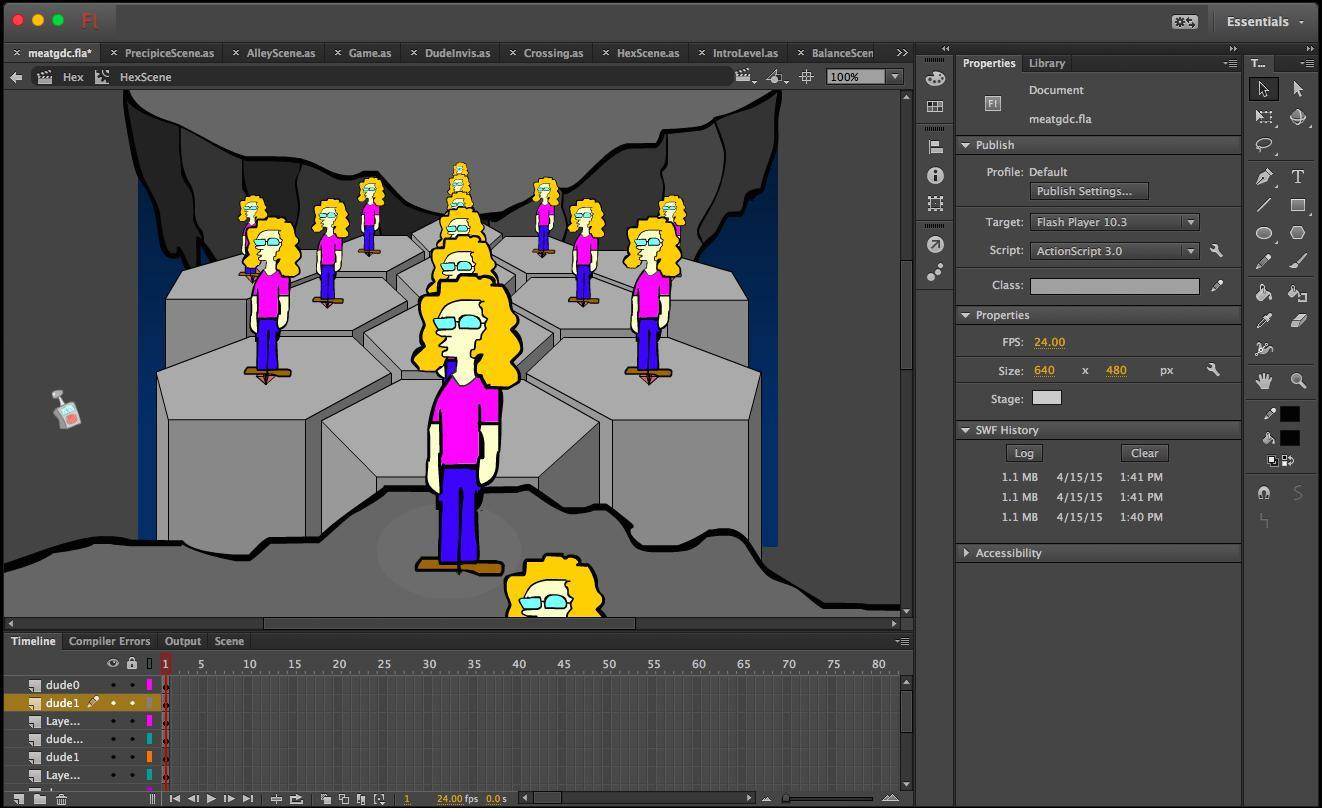Toggle Snap to Objects magnet option

(x=1264, y=493)
